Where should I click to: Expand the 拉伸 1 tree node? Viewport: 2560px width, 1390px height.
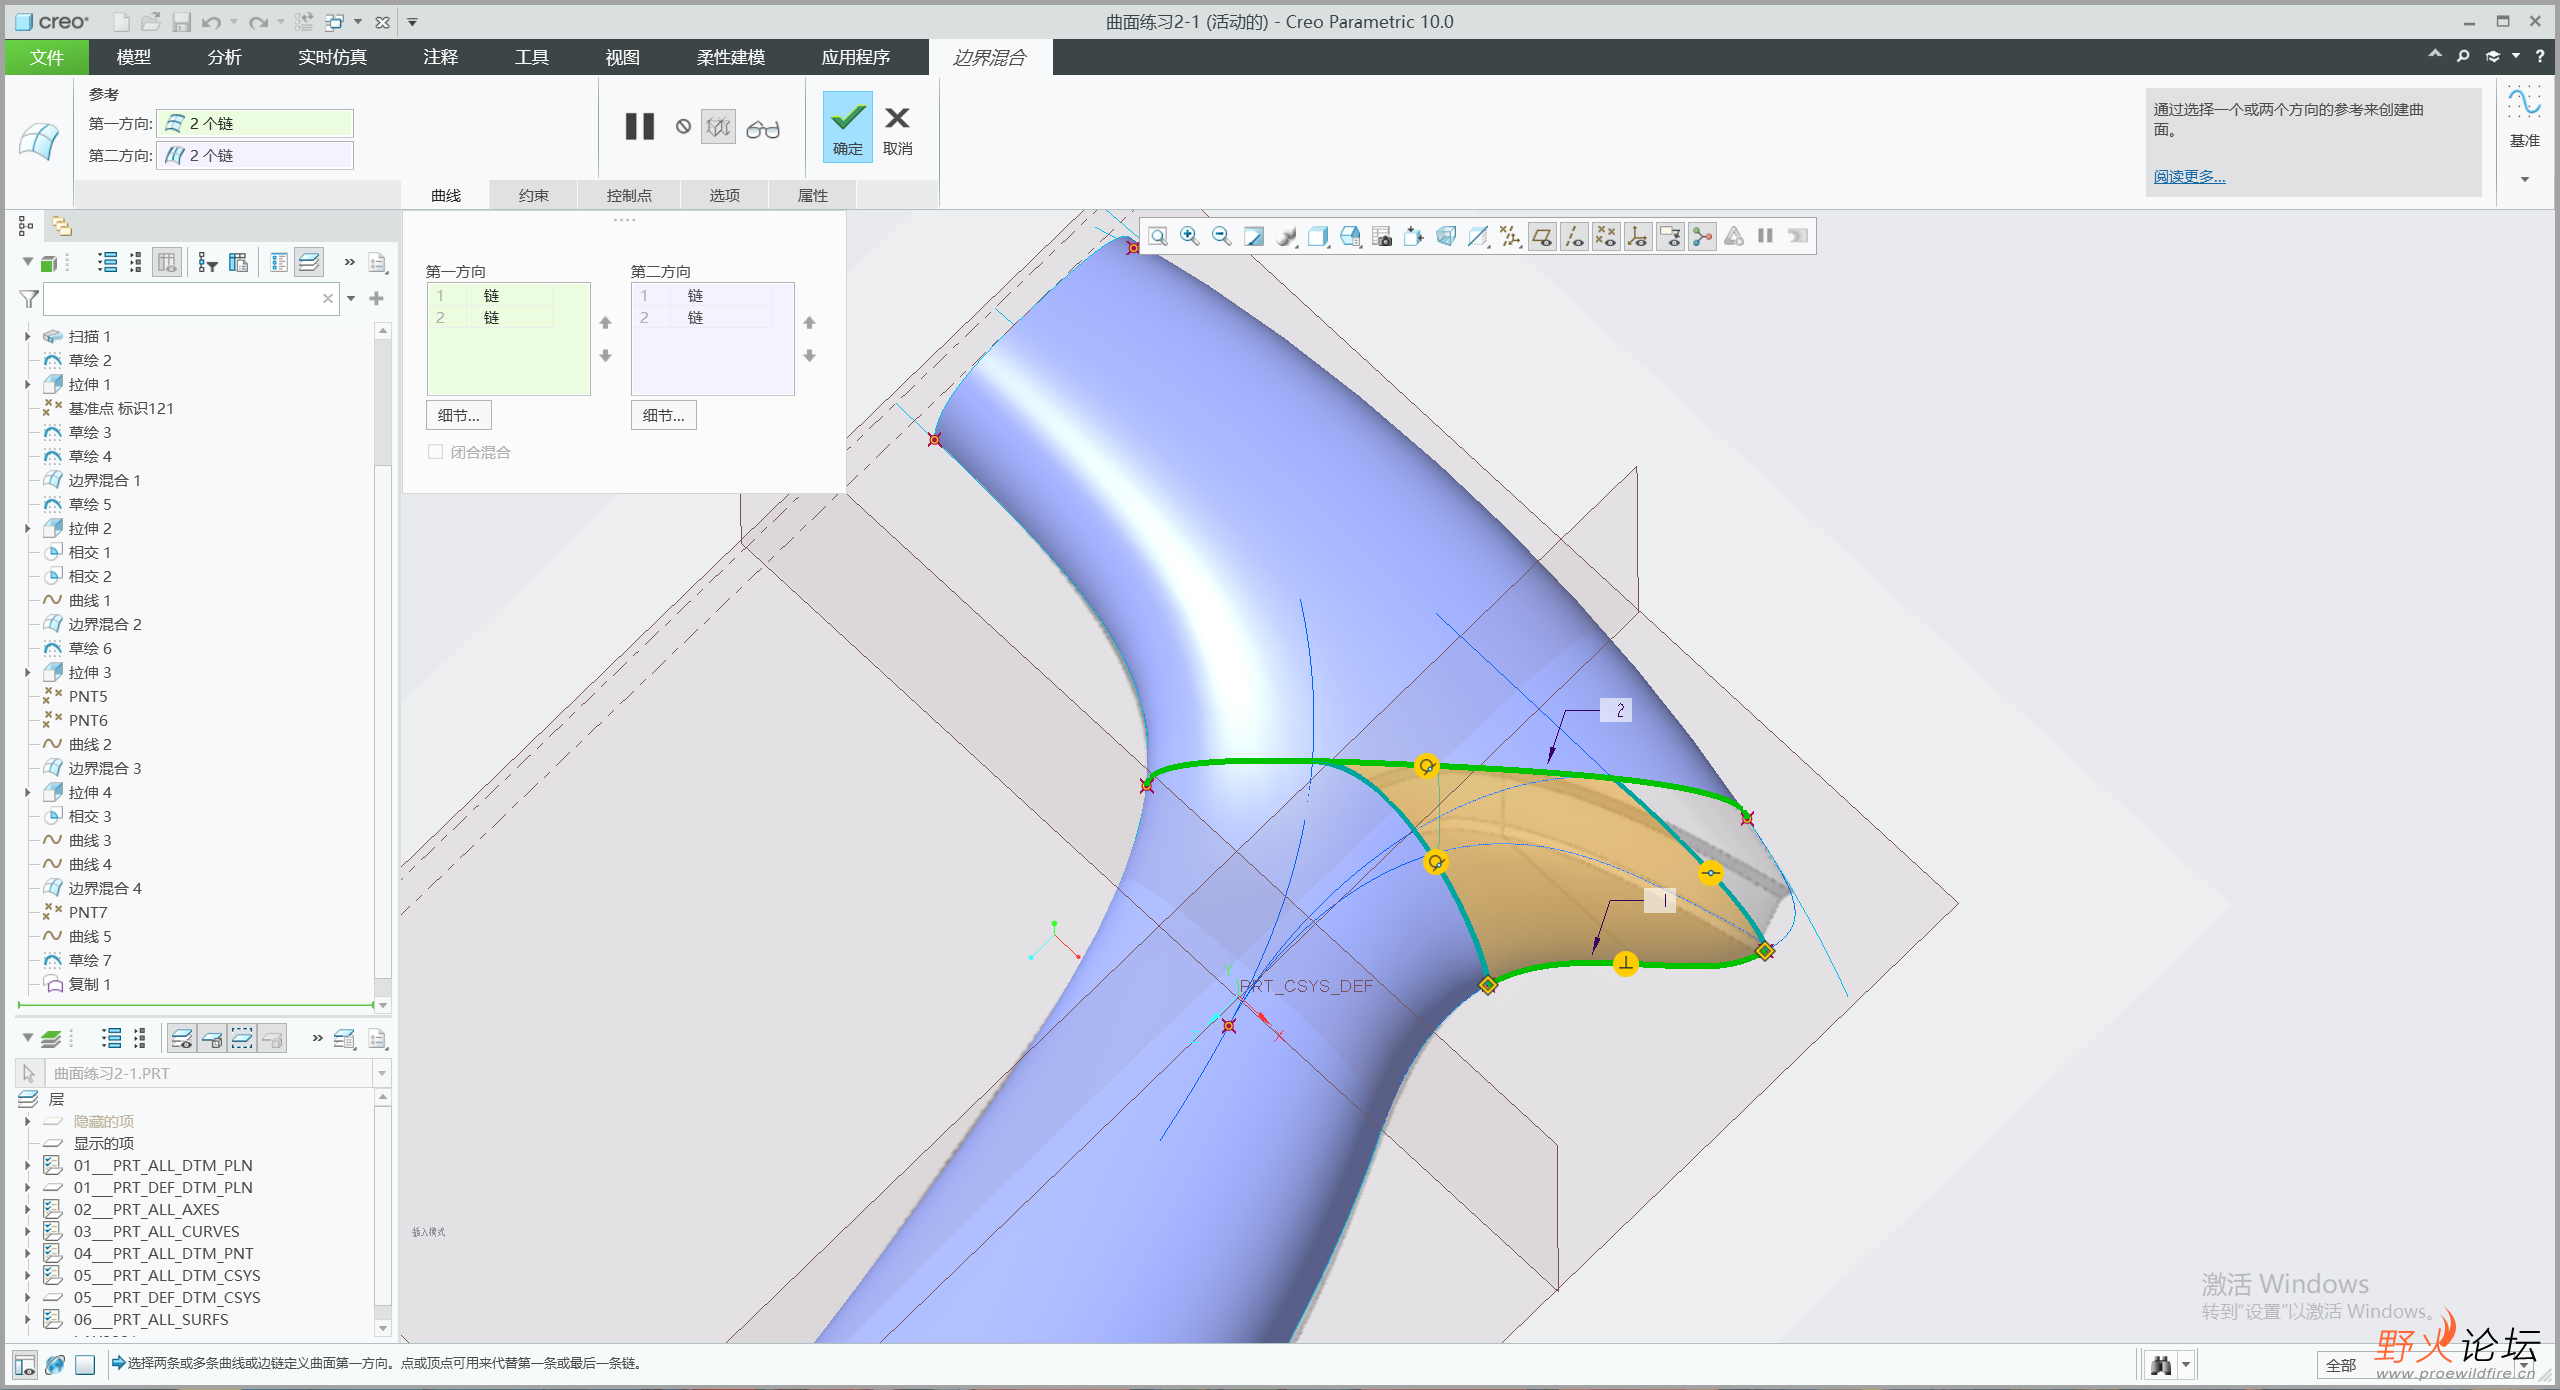point(28,385)
